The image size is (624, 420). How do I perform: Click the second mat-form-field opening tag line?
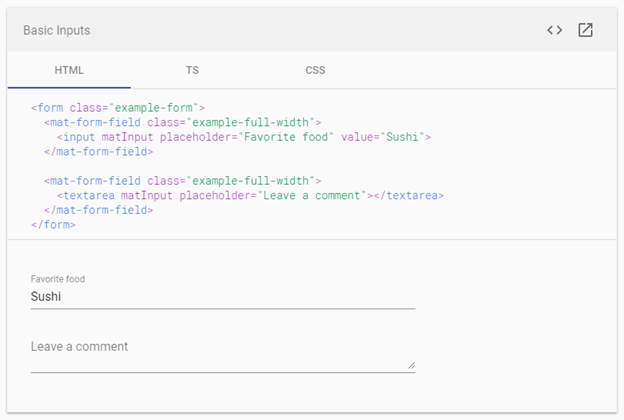pos(182,181)
